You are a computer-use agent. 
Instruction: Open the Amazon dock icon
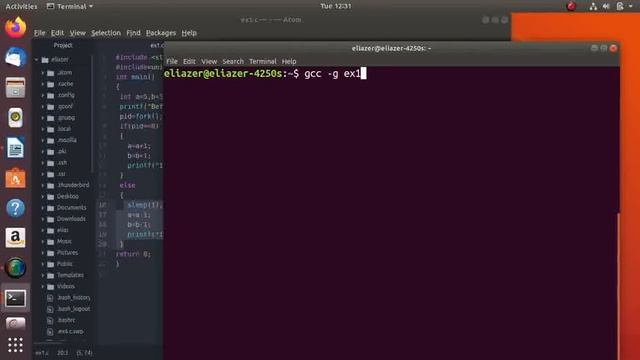point(16,238)
